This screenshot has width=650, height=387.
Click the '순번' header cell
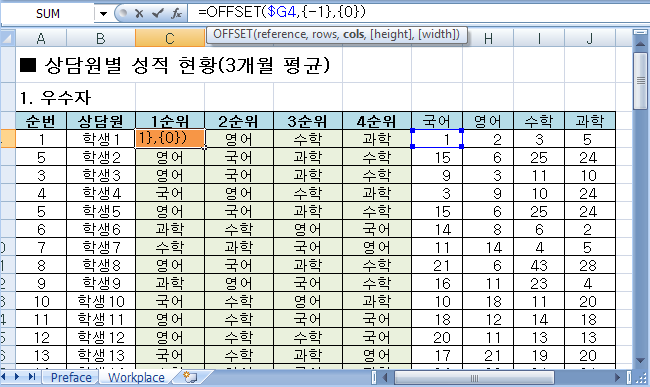point(41,121)
